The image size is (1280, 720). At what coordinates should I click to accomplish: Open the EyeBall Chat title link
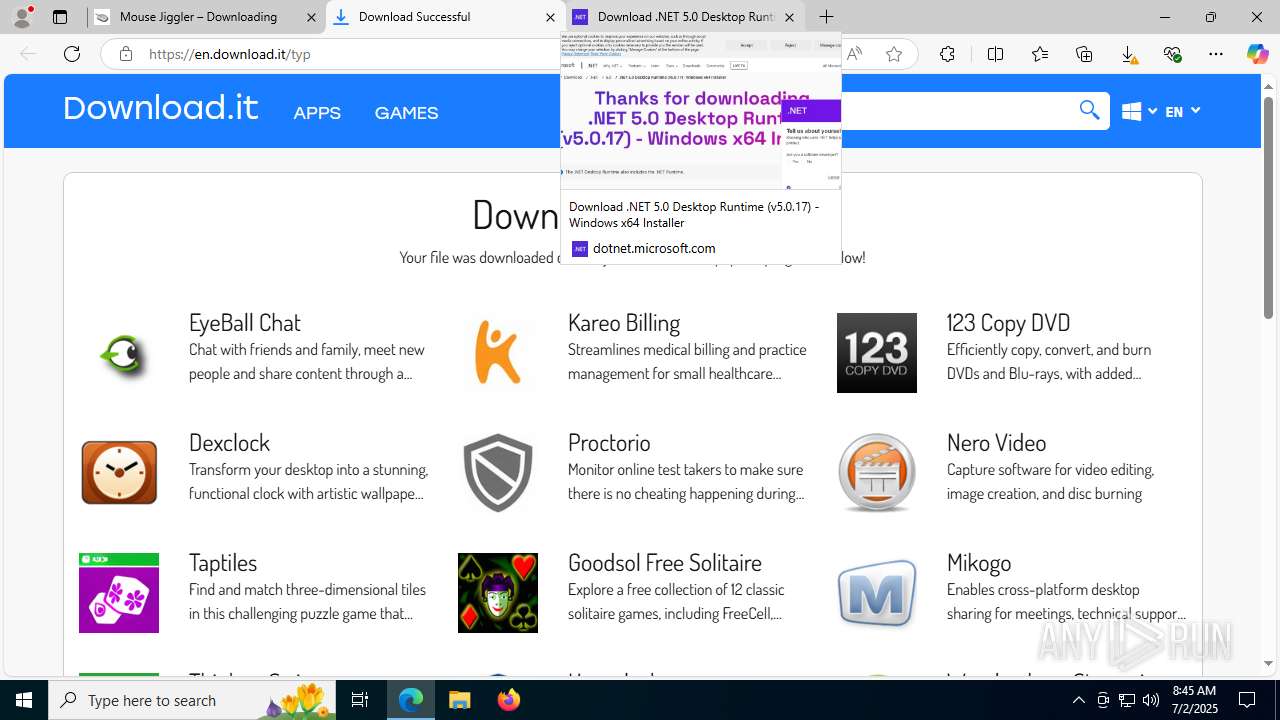(245, 322)
